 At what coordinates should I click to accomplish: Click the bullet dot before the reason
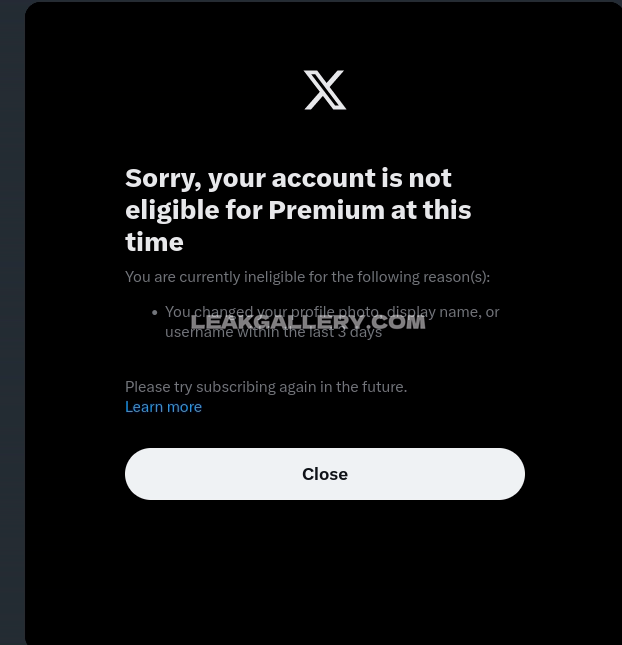pyautogui.click(x=155, y=313)
